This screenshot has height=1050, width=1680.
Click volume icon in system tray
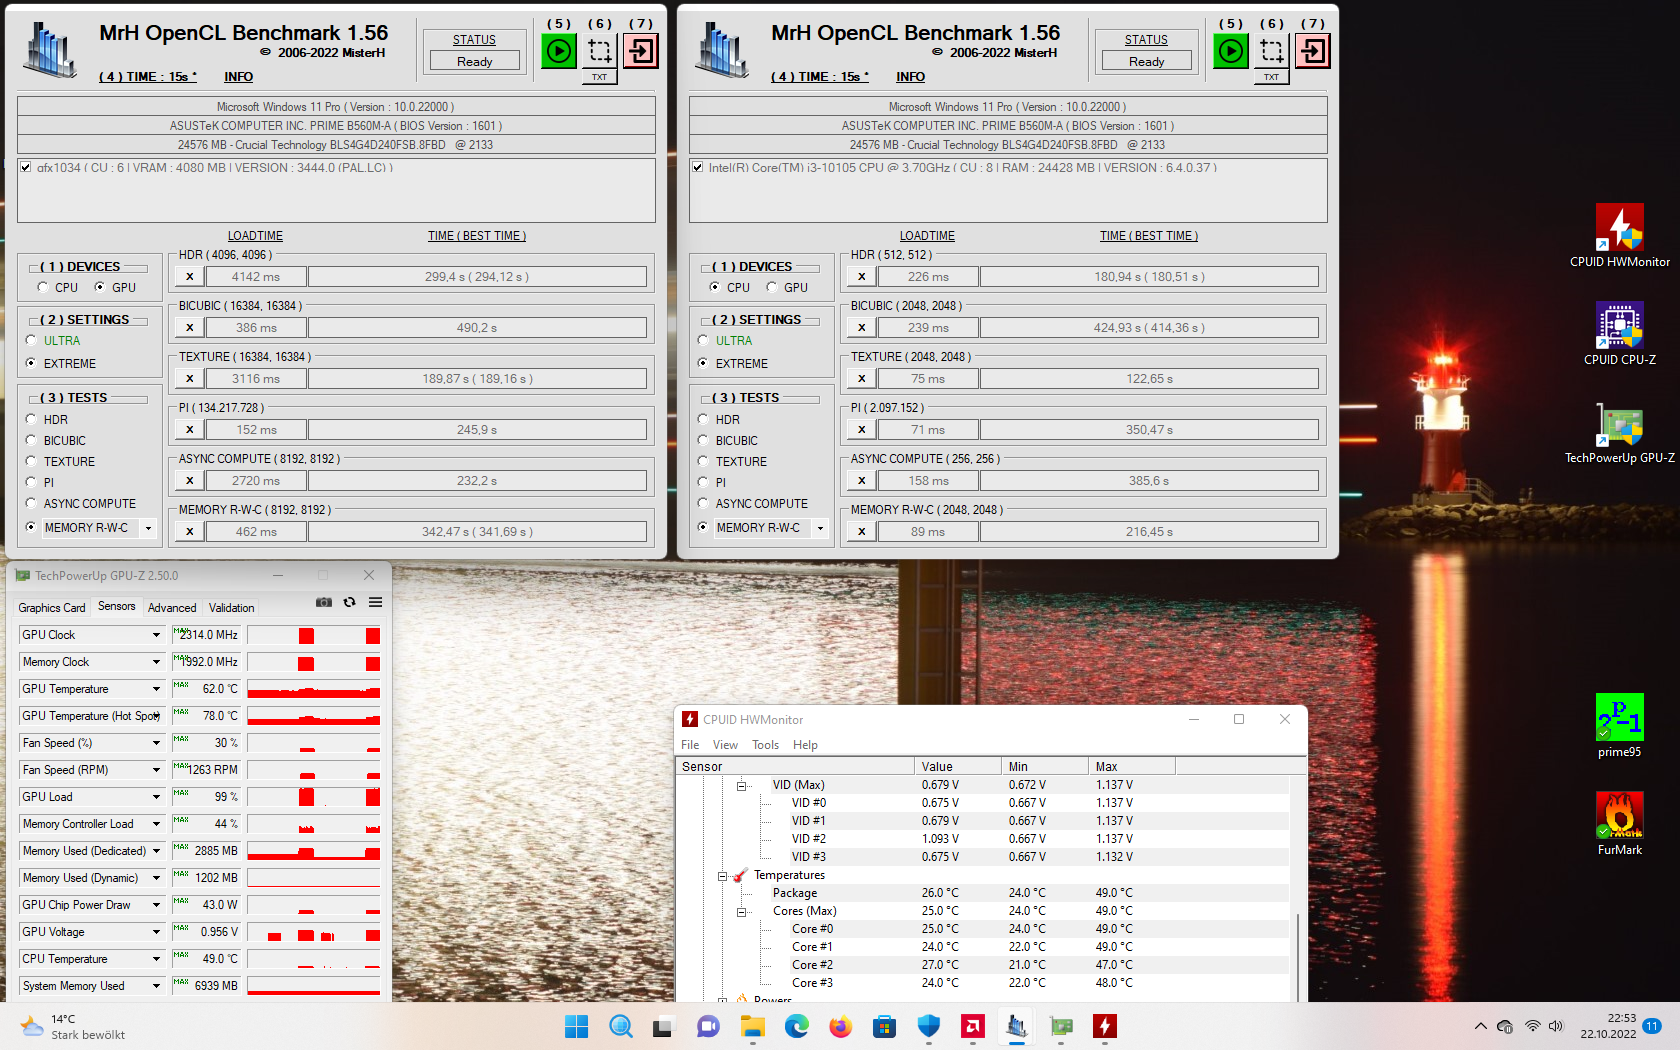coord(1556,1026)
